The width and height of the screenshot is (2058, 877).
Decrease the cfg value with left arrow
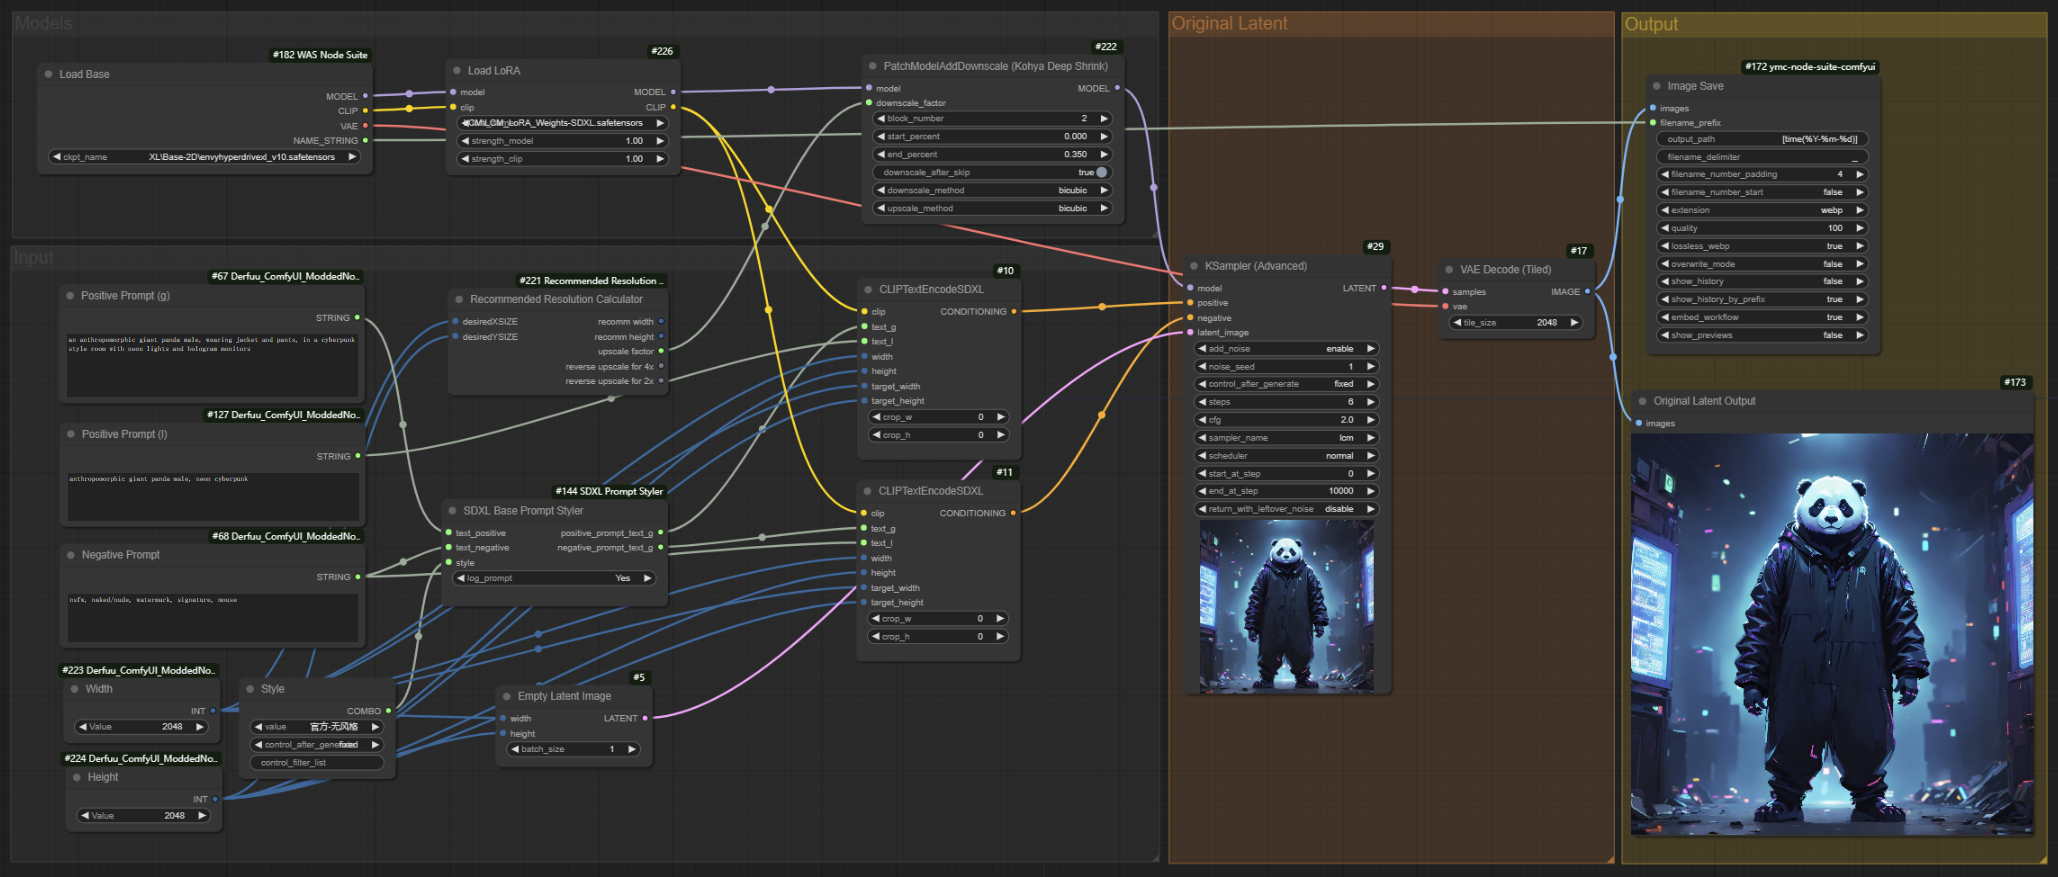pos(1201,420)
